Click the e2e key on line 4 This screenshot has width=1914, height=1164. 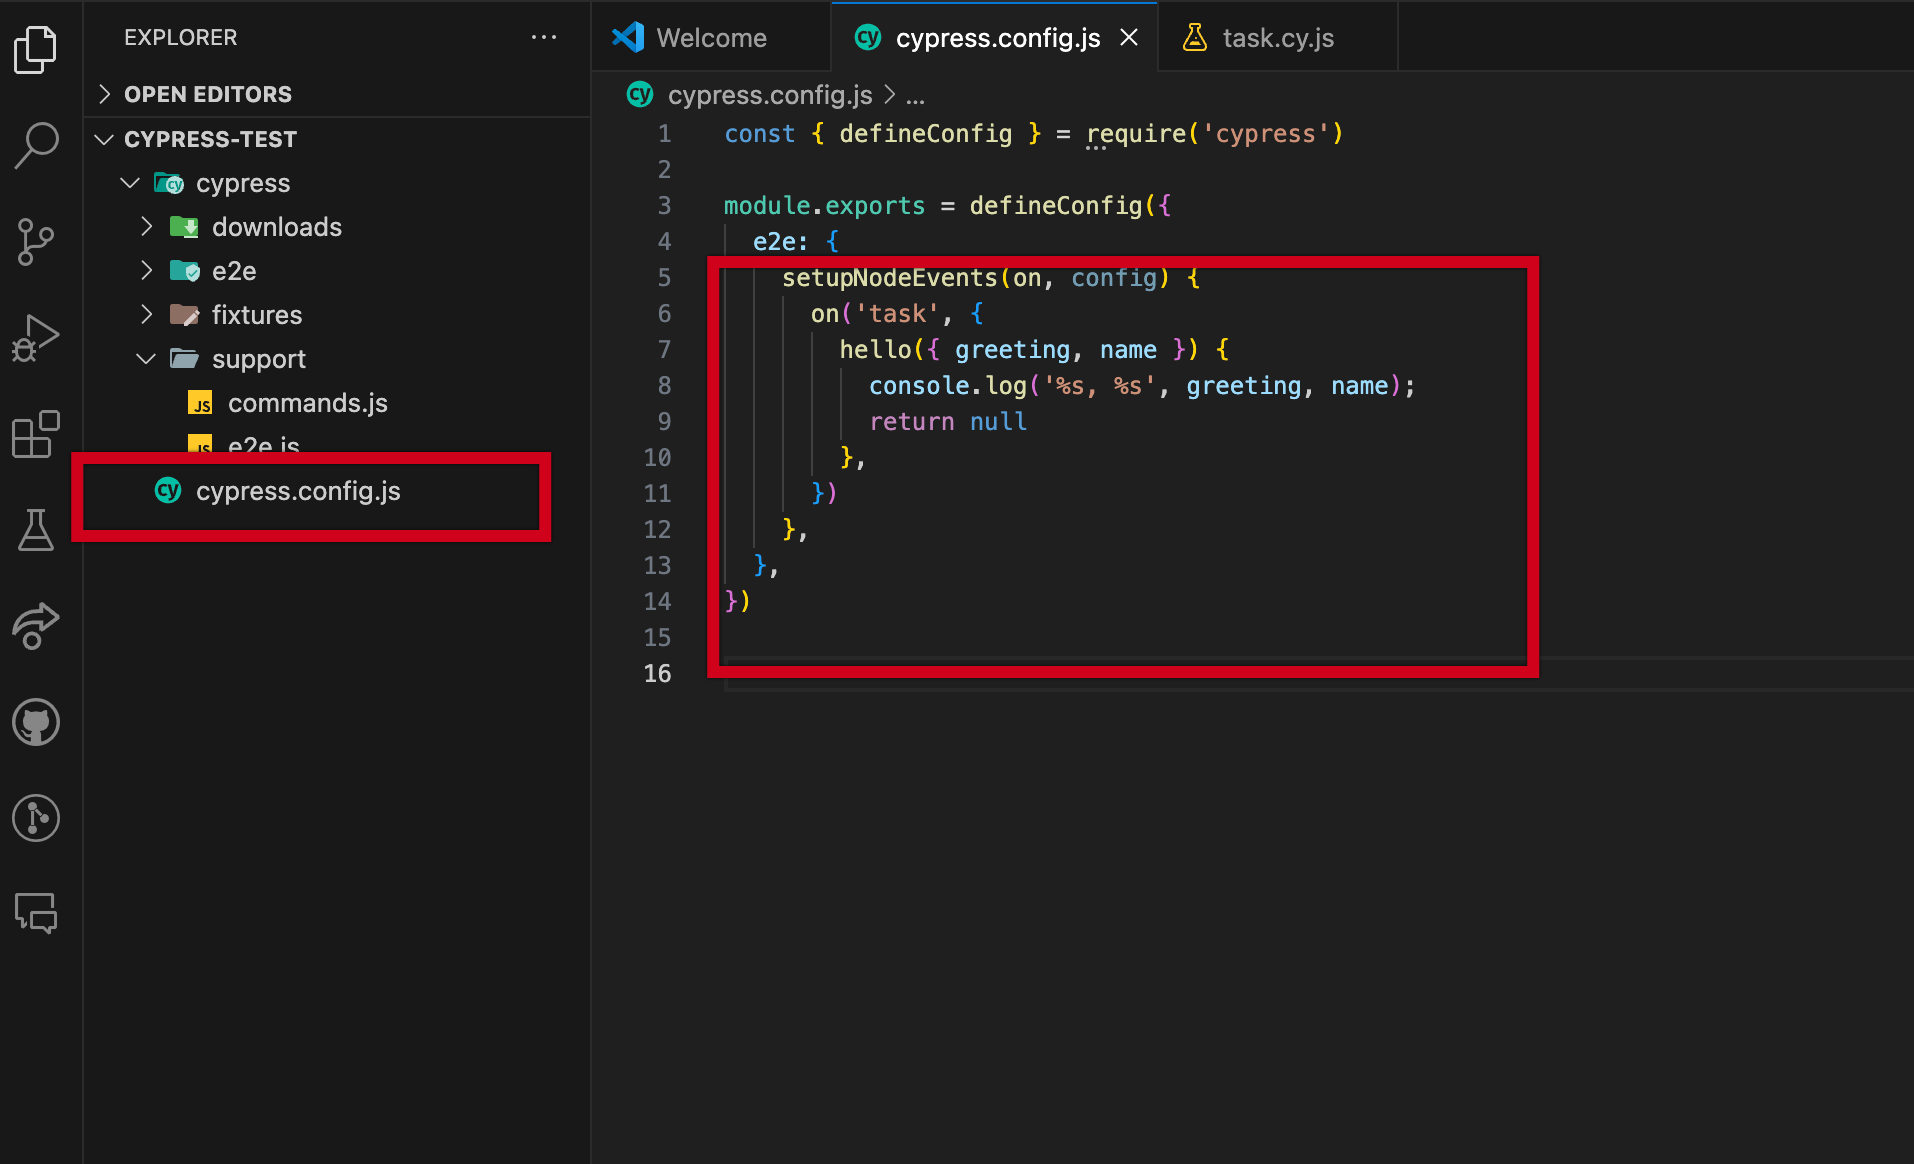point(774,241)
